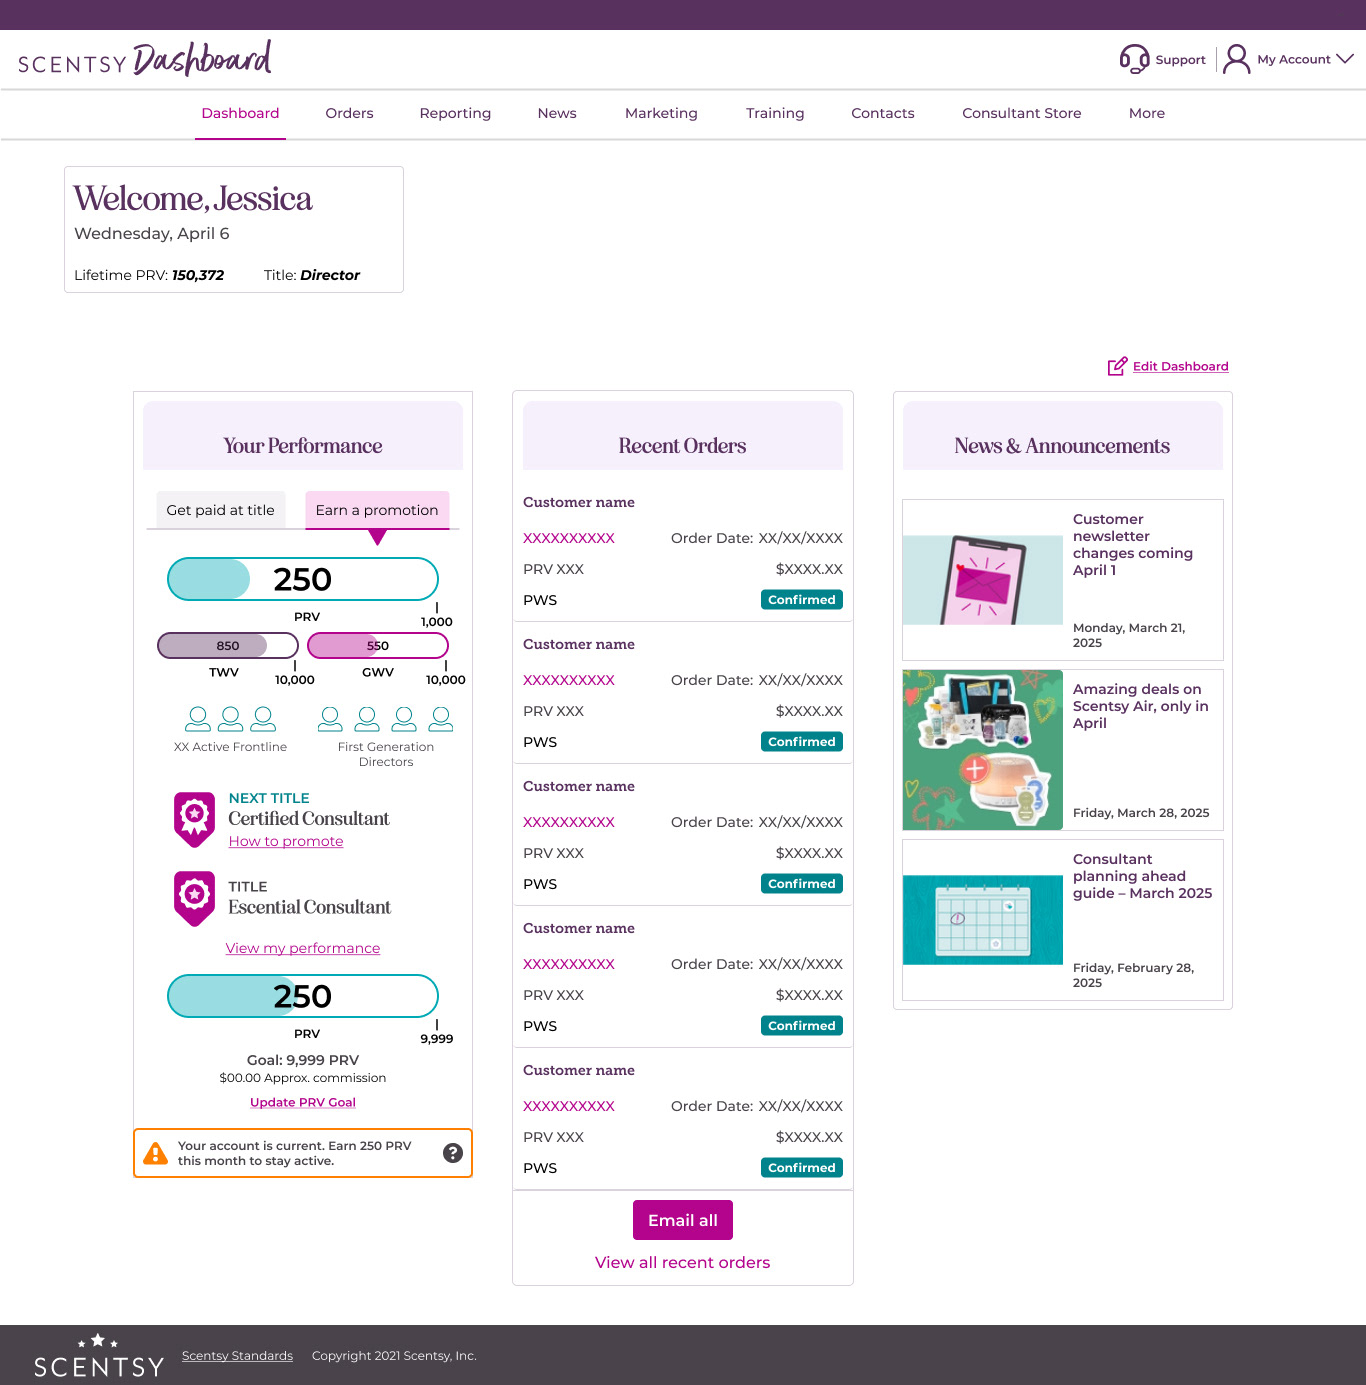Click the 250 PRV progress bar toward 1,000

tap(303, 579)
